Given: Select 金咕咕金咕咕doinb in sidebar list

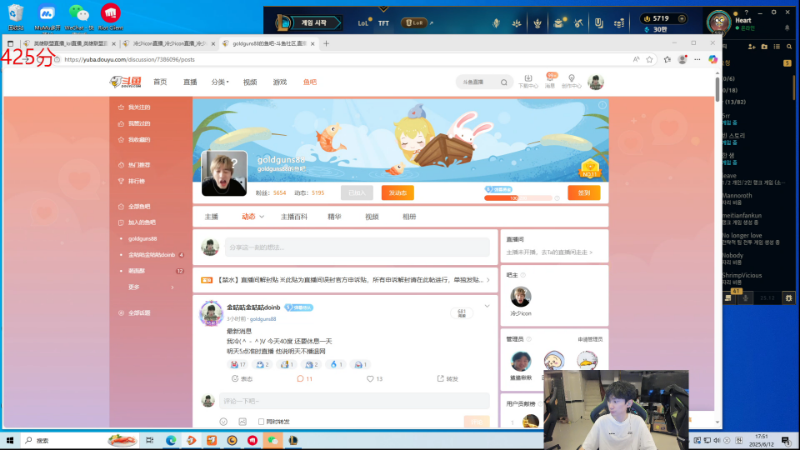Looking at the screenshot, I should (152, 255).
